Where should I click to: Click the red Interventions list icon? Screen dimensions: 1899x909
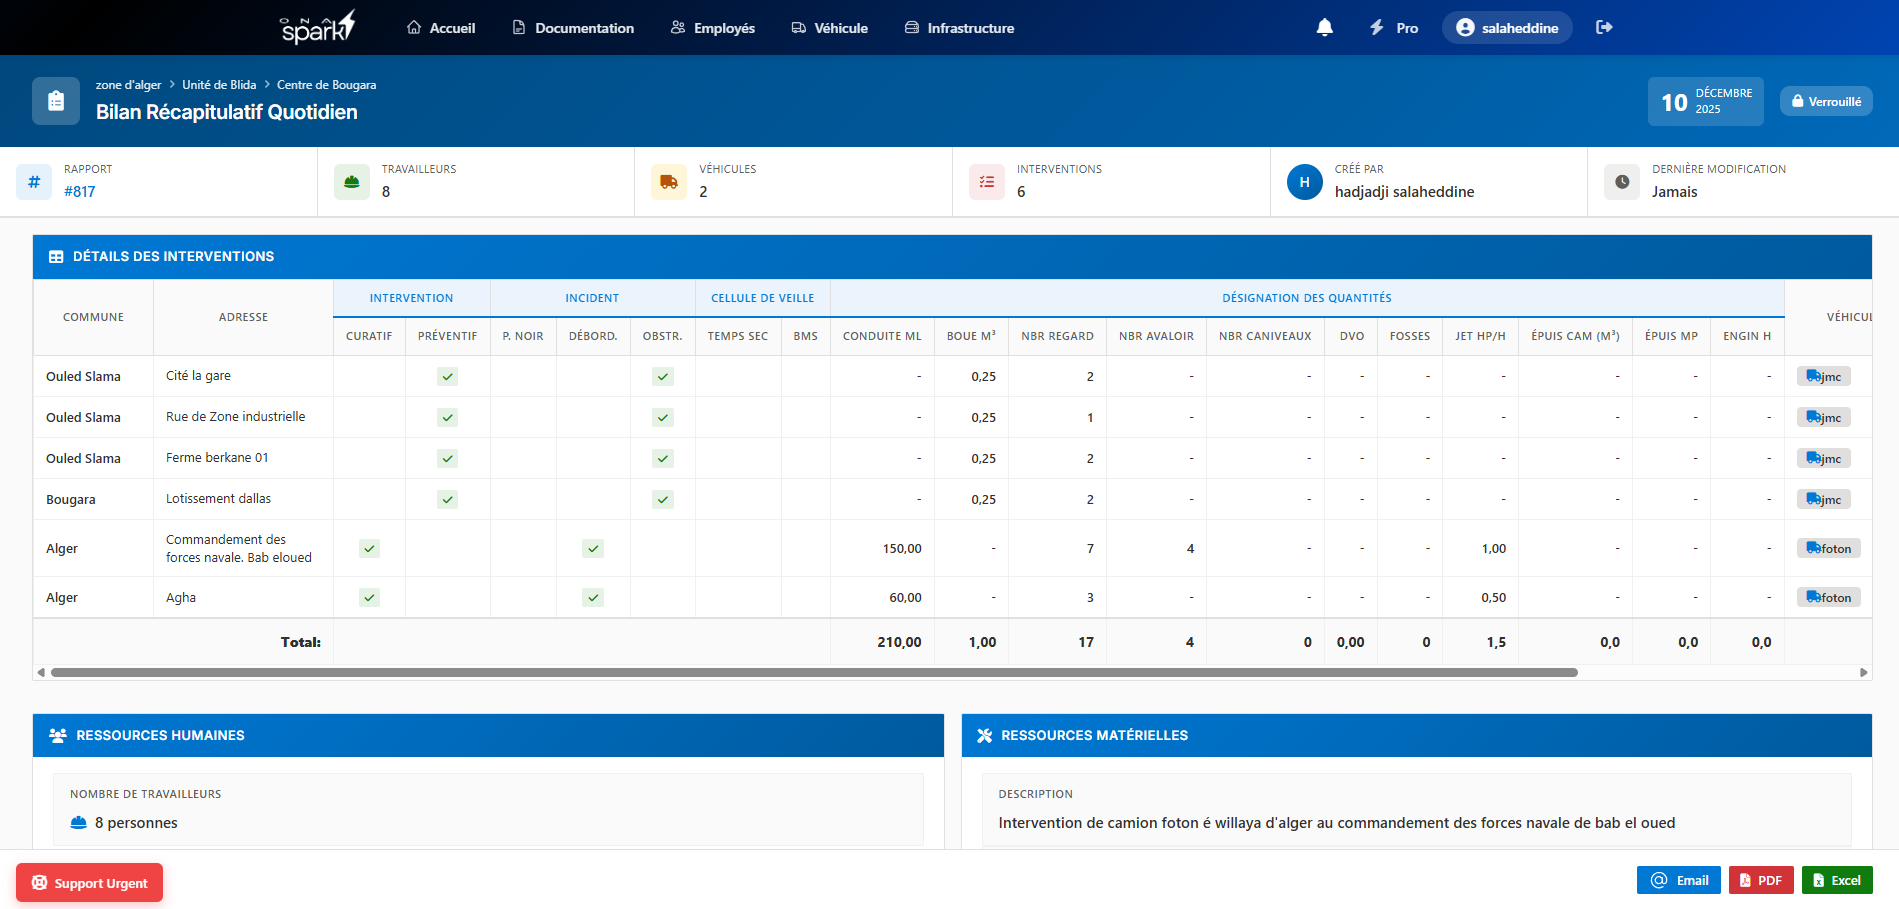point(987,182)
